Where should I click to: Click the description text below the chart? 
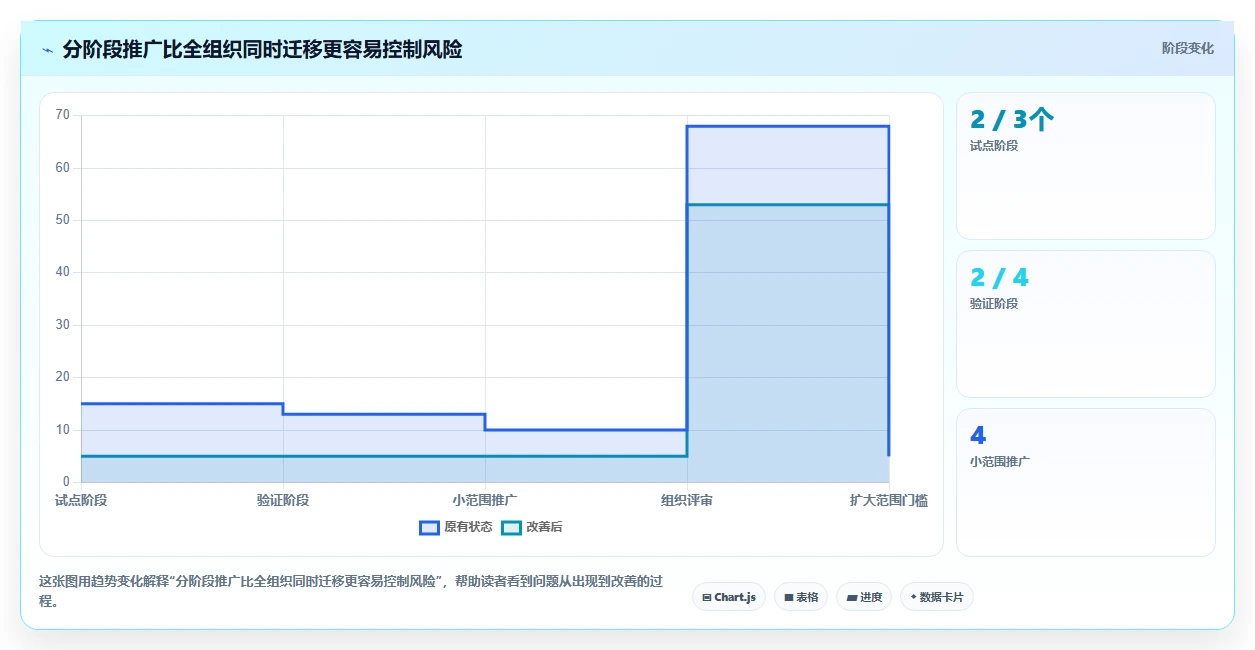tap(350, 592)
